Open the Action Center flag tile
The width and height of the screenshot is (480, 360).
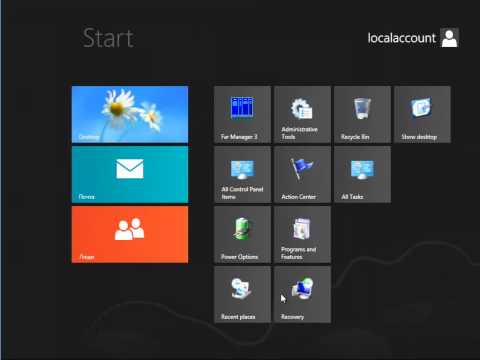pyautogui.click(x=302, y=174)
